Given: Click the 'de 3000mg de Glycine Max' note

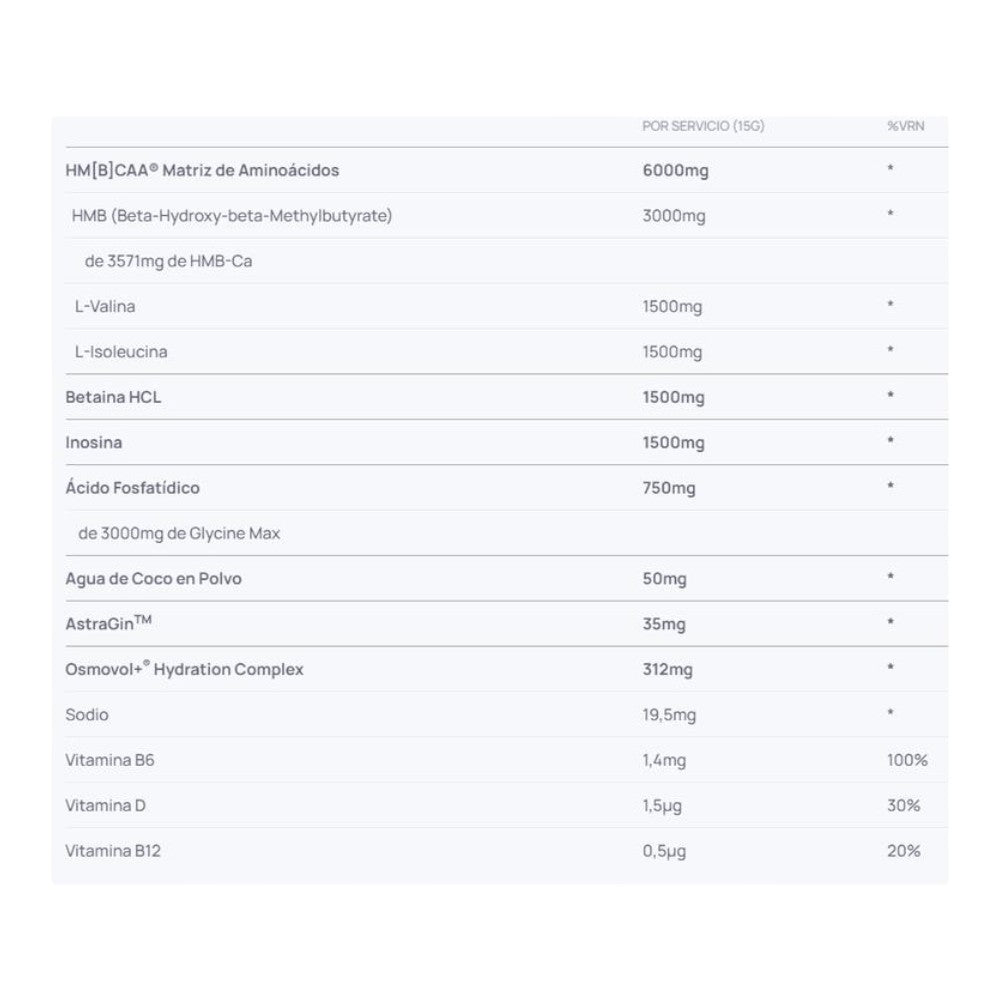Looking at the screenshot, I should coord(179,533).
